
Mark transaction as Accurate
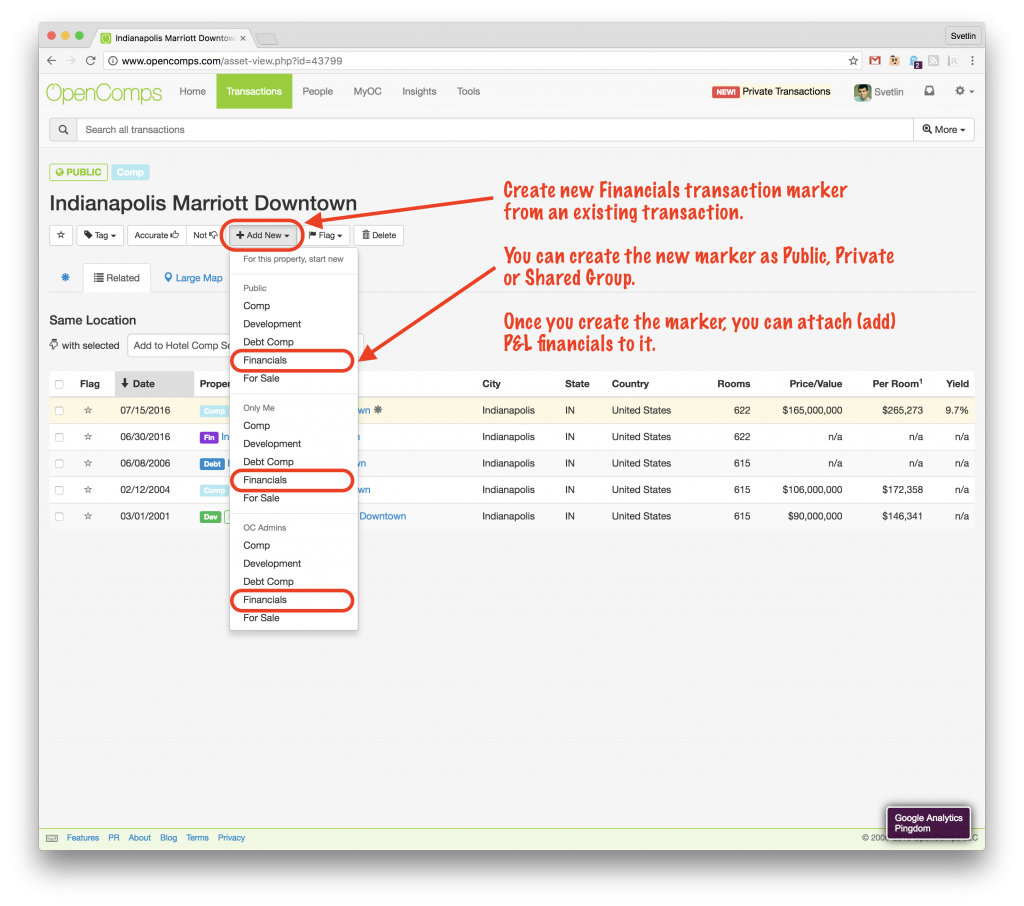[x=157, y=235]
